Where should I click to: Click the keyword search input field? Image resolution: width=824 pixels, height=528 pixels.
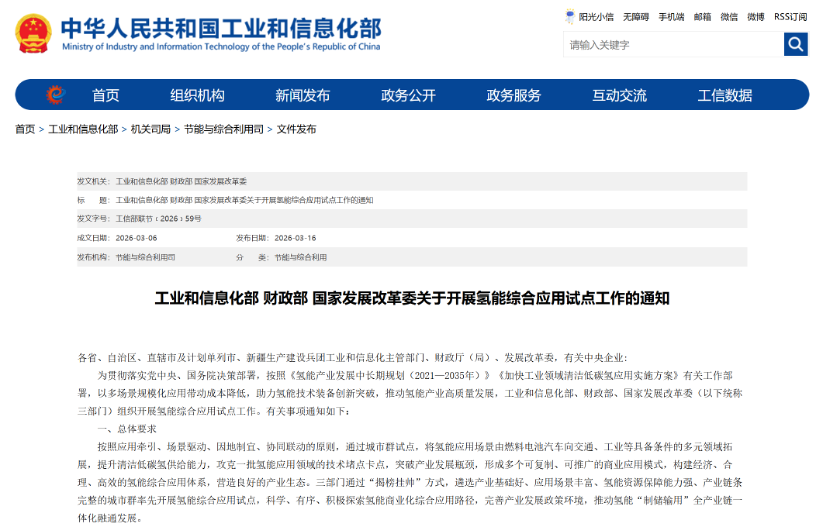point(674,45)
